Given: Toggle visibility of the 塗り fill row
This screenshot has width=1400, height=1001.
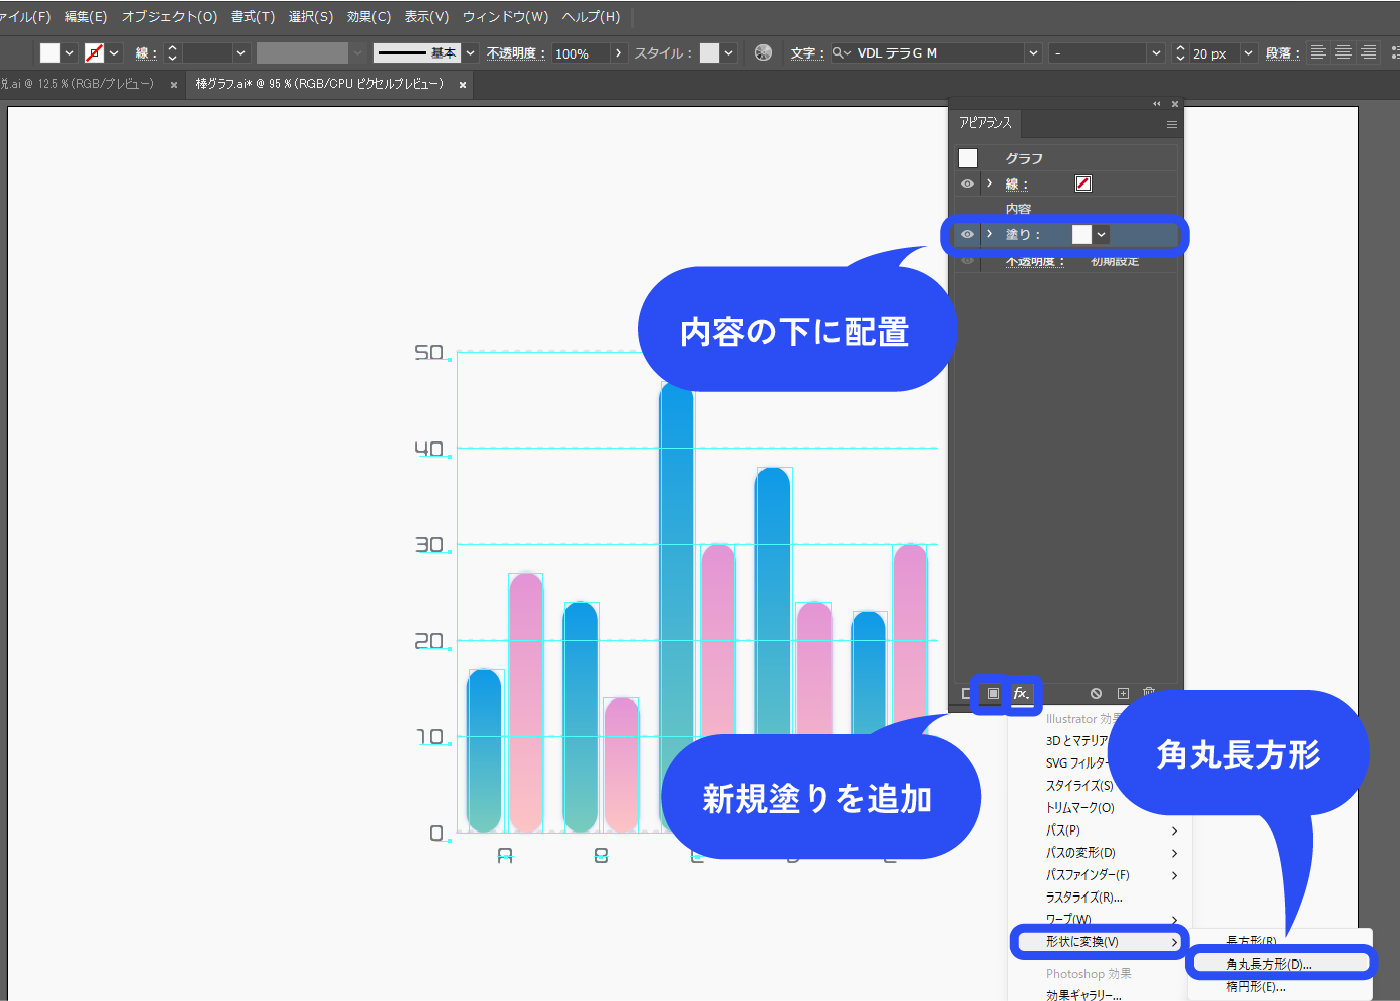Looking at the screenshot, I should click(967, 234).
